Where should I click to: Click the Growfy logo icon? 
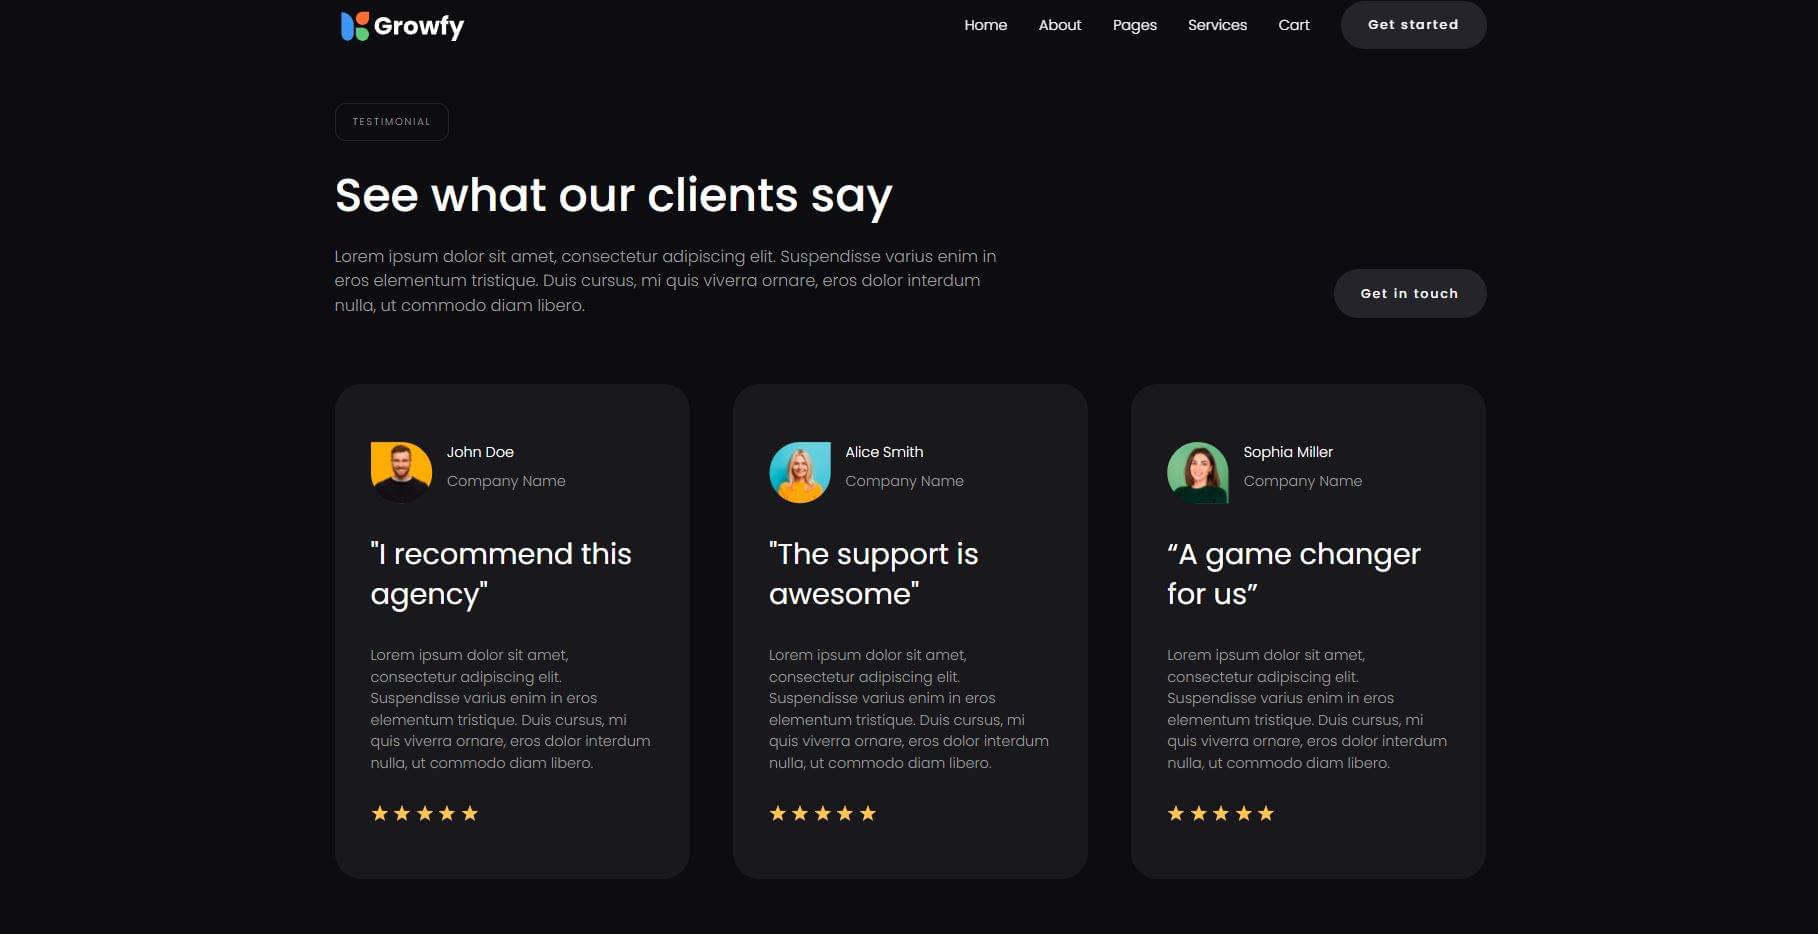tap(355, 26)
